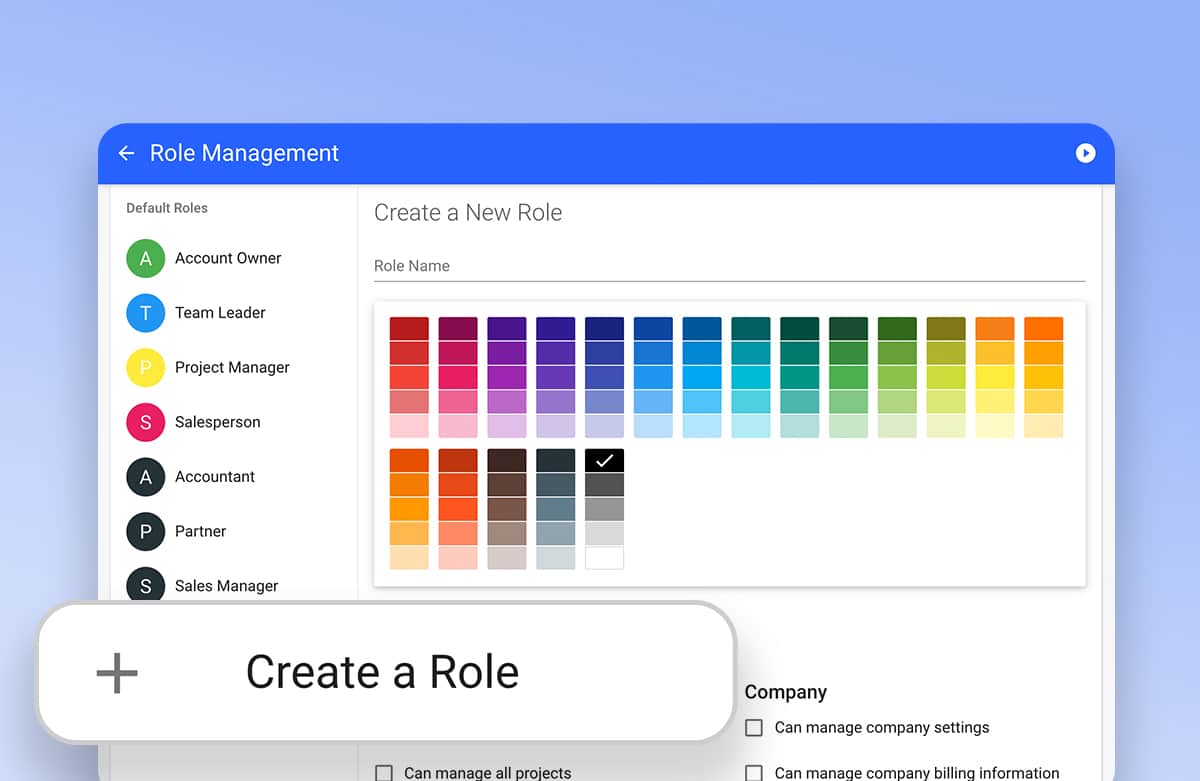Click the back arrow beside Role Management
Screen dimensions: 1200x781
click(126, 153)
